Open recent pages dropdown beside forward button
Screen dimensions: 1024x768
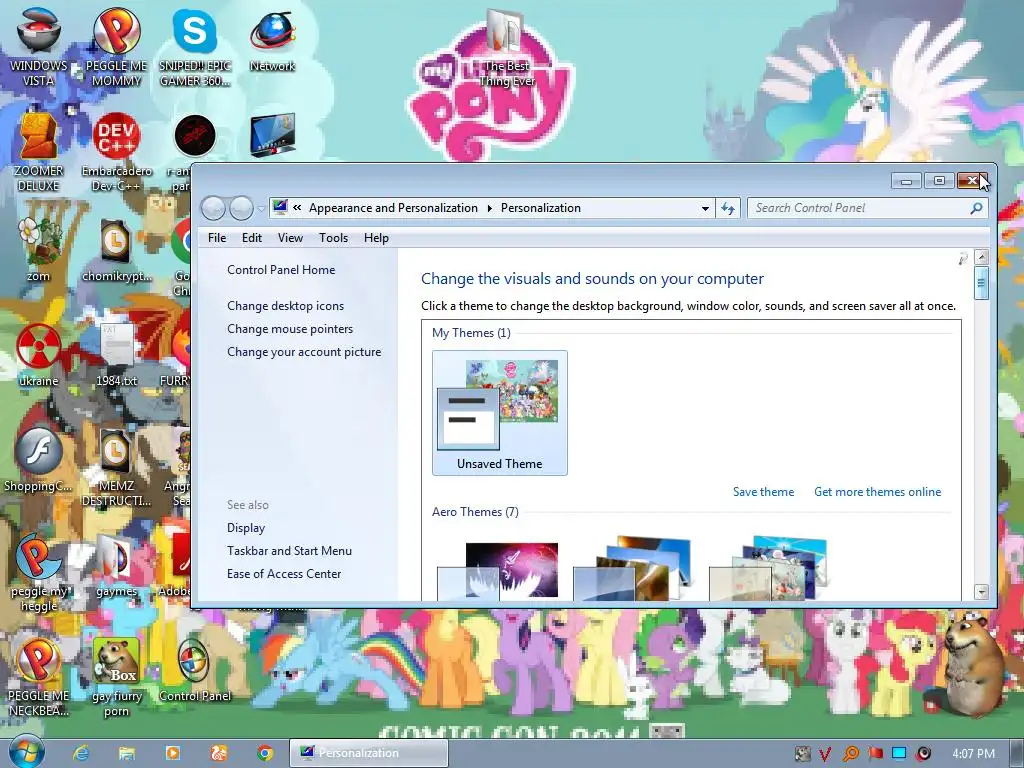(x=261, y=209)
